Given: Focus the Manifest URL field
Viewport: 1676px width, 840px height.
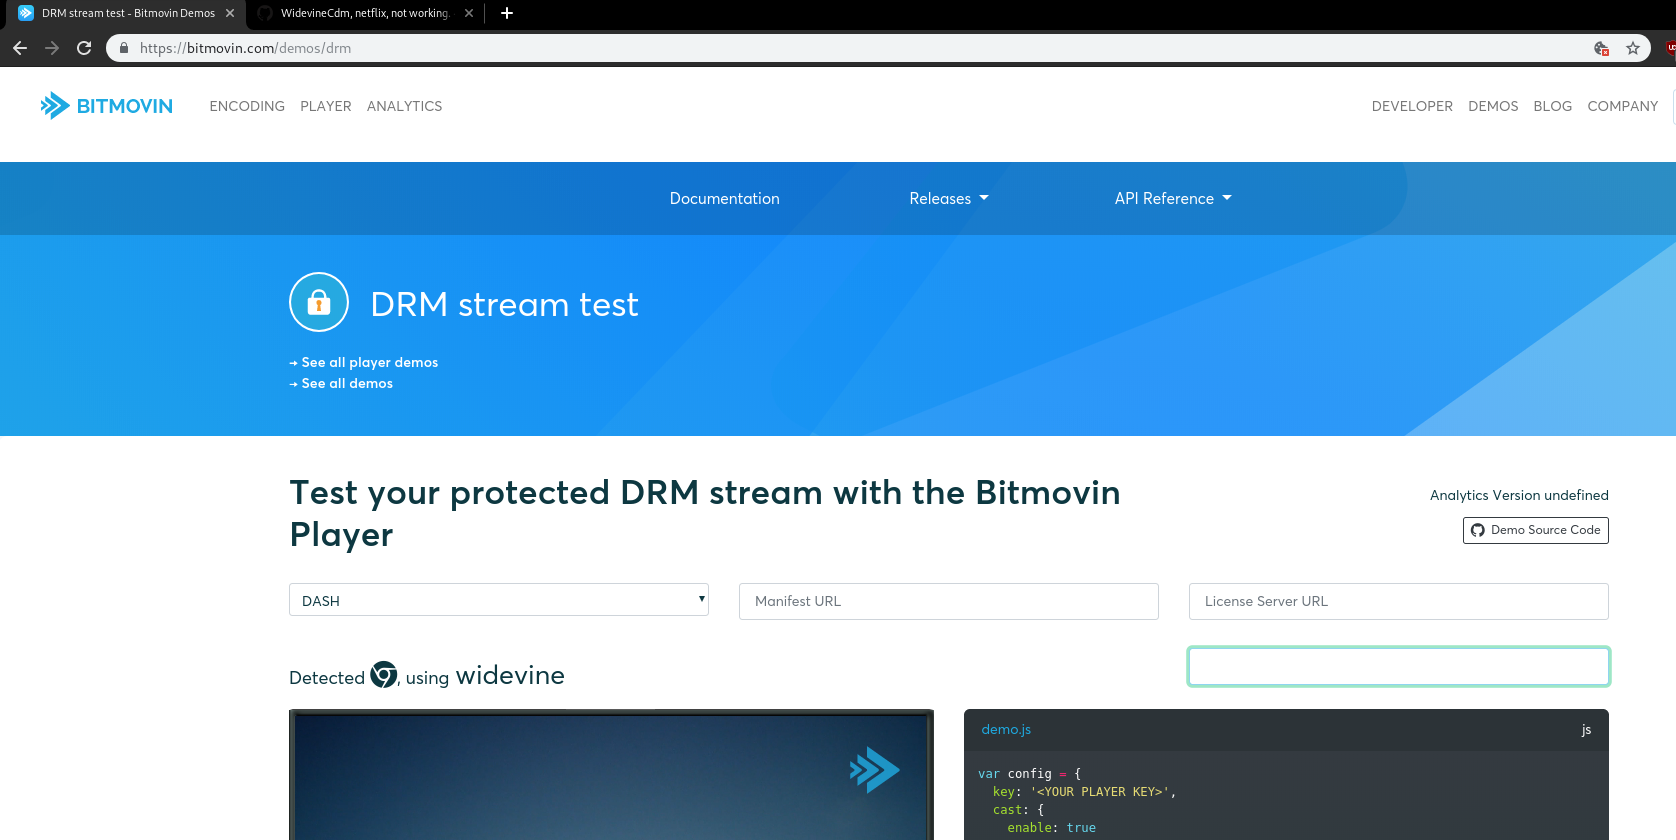Looking at the screenshot, I should coord(948,601).
